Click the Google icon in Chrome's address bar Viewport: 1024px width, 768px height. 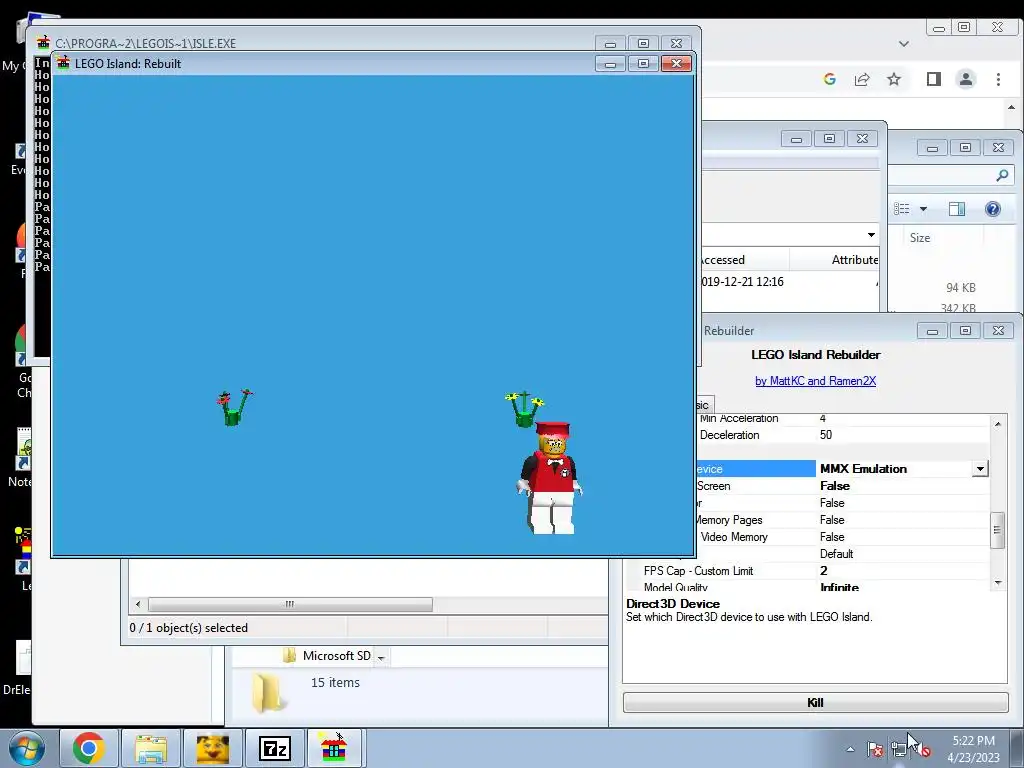point(829,79)
